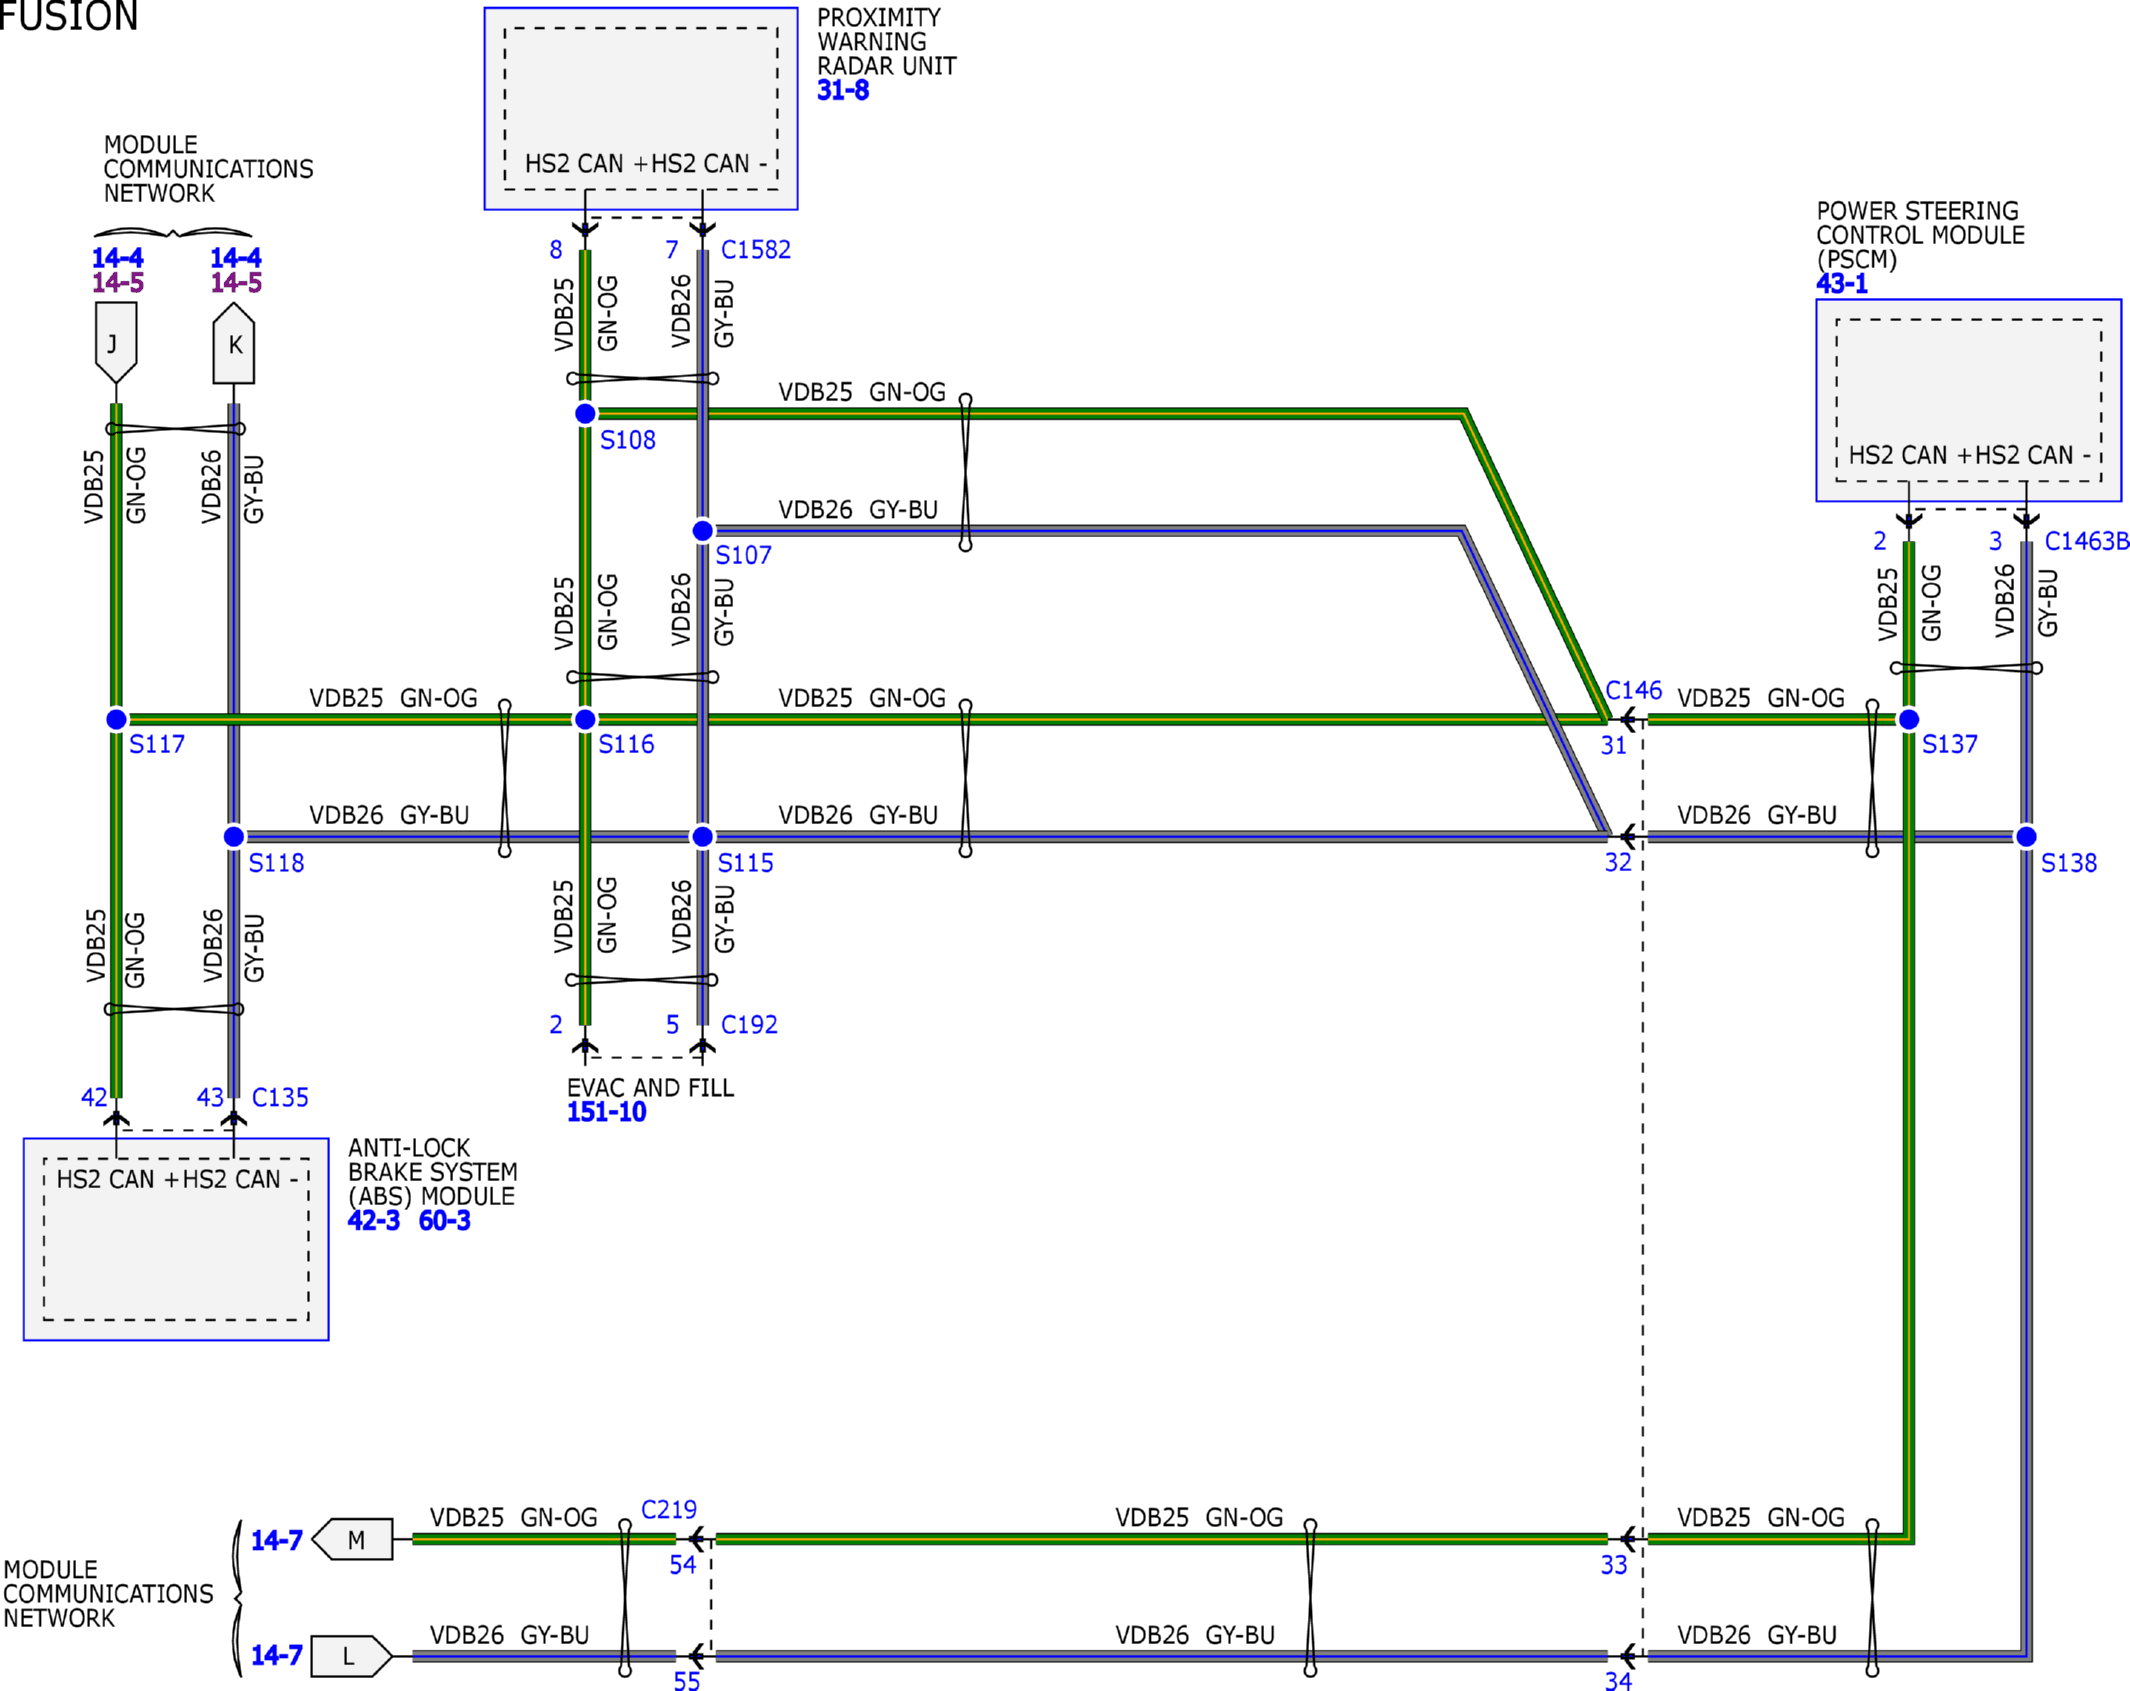Select HS2 CAN - label in PSCM box

click(2033, 455)
